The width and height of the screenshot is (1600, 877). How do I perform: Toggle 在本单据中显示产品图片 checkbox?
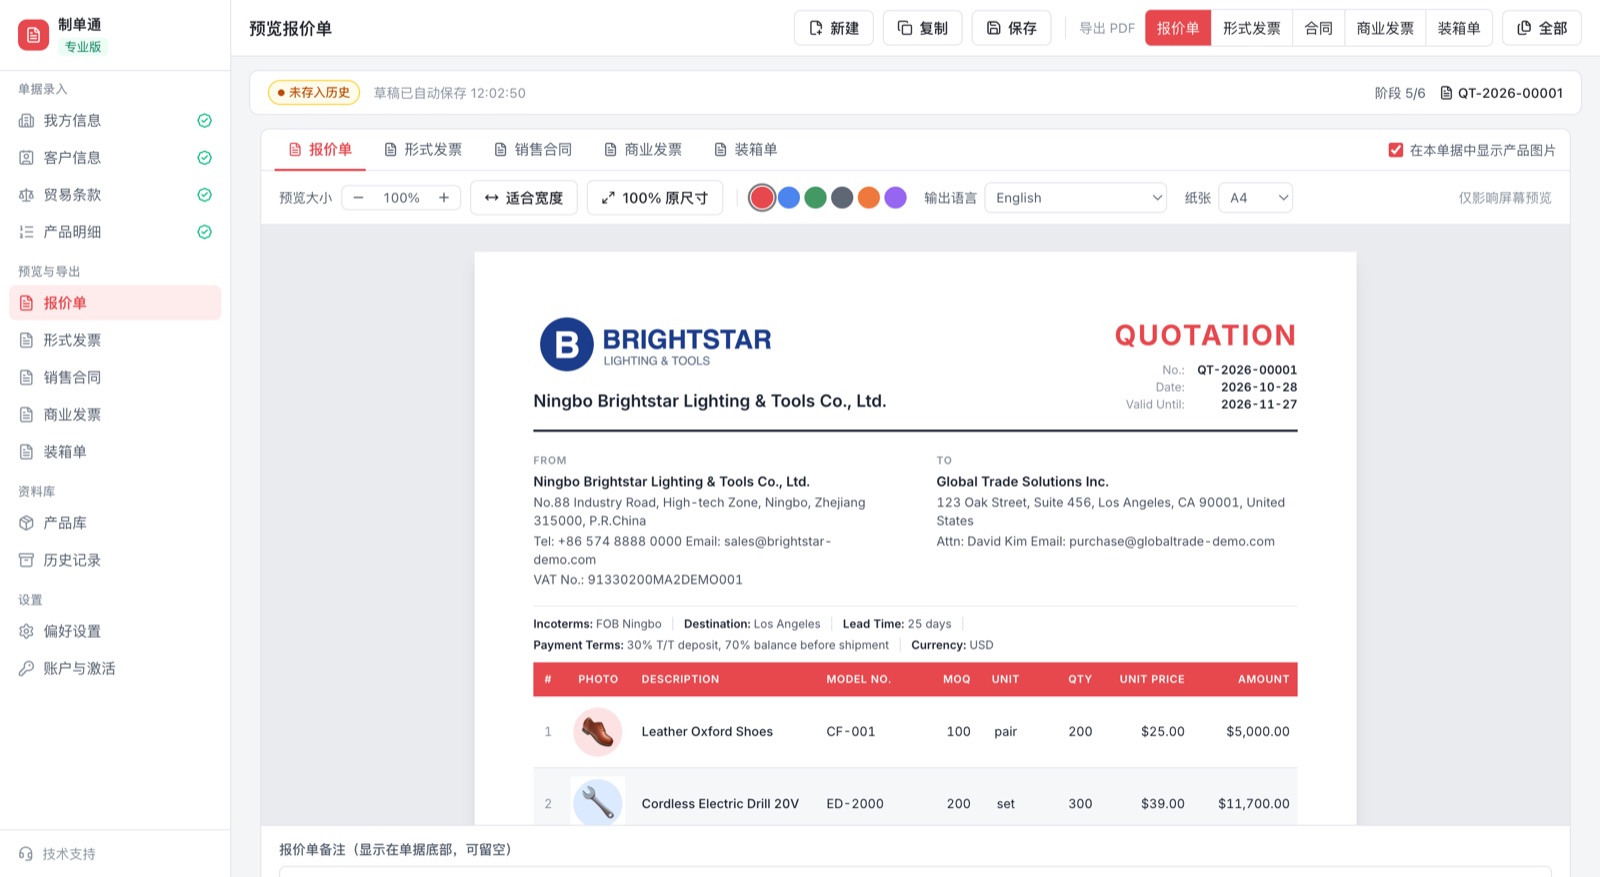pos(1396,150)
